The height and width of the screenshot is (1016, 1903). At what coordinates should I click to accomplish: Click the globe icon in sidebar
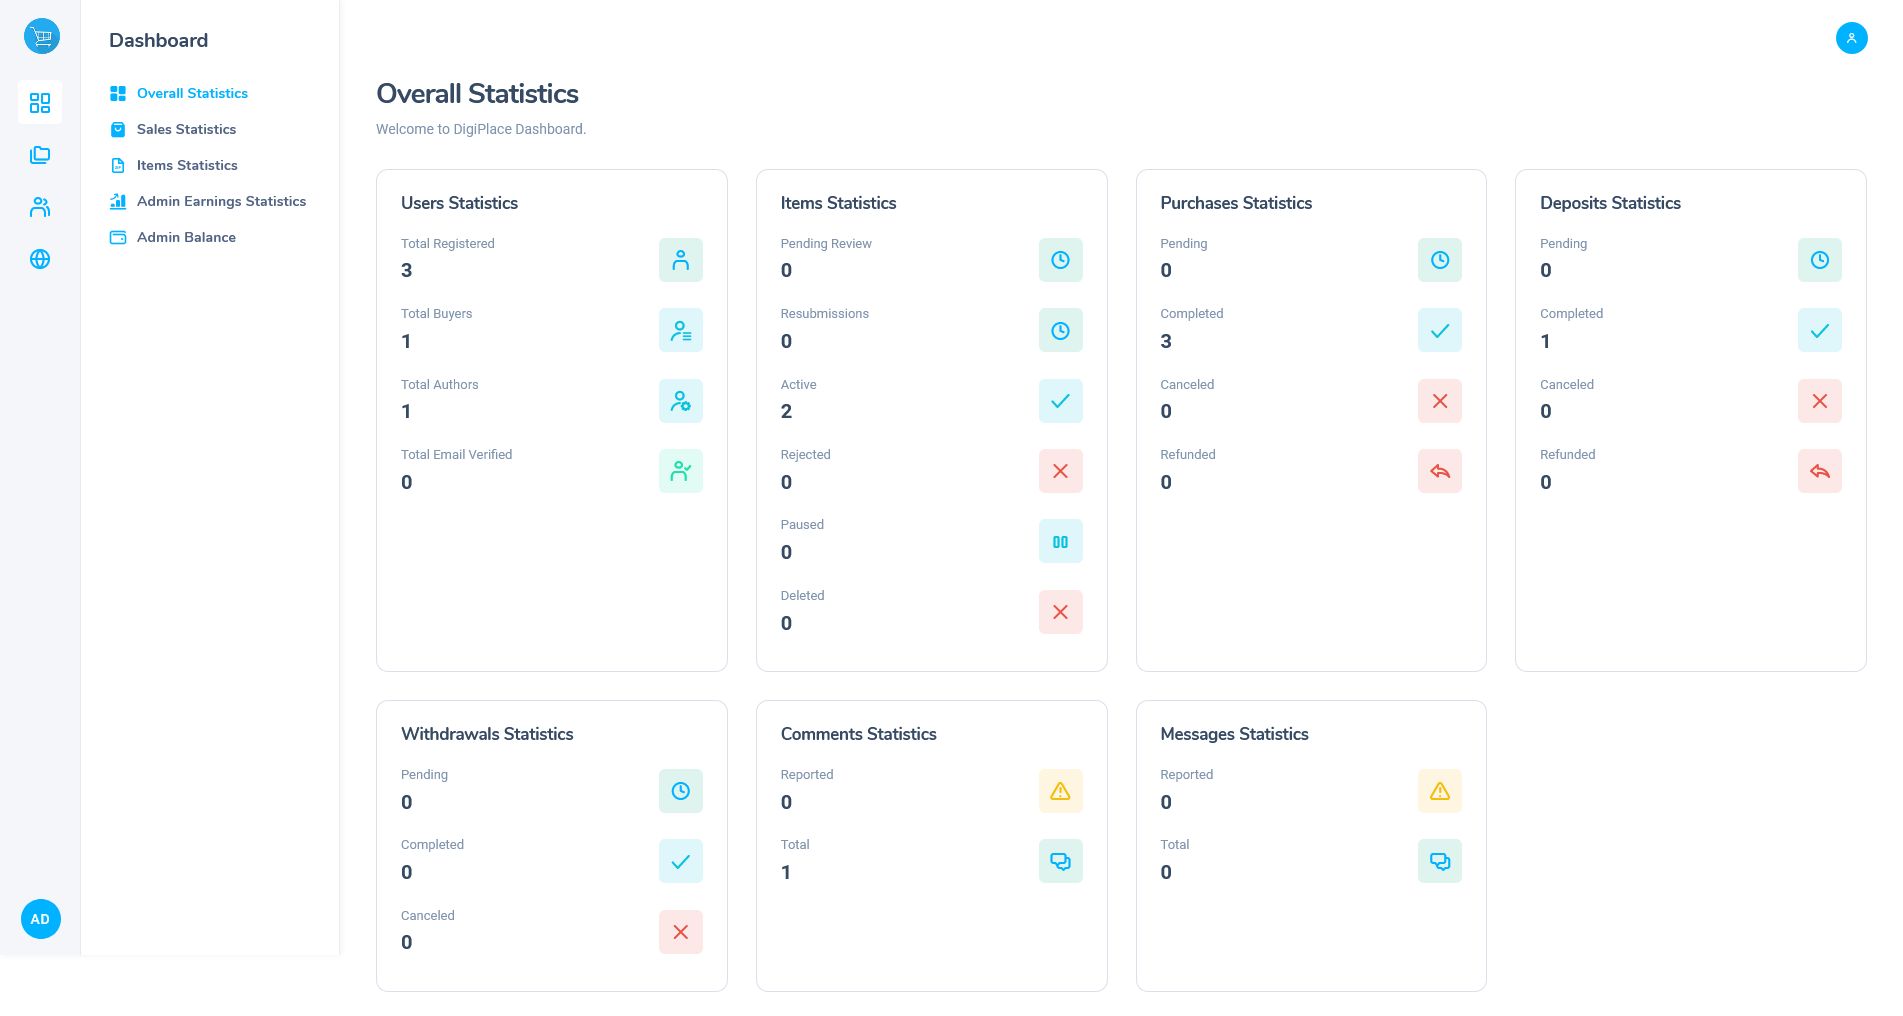point(40,259)
